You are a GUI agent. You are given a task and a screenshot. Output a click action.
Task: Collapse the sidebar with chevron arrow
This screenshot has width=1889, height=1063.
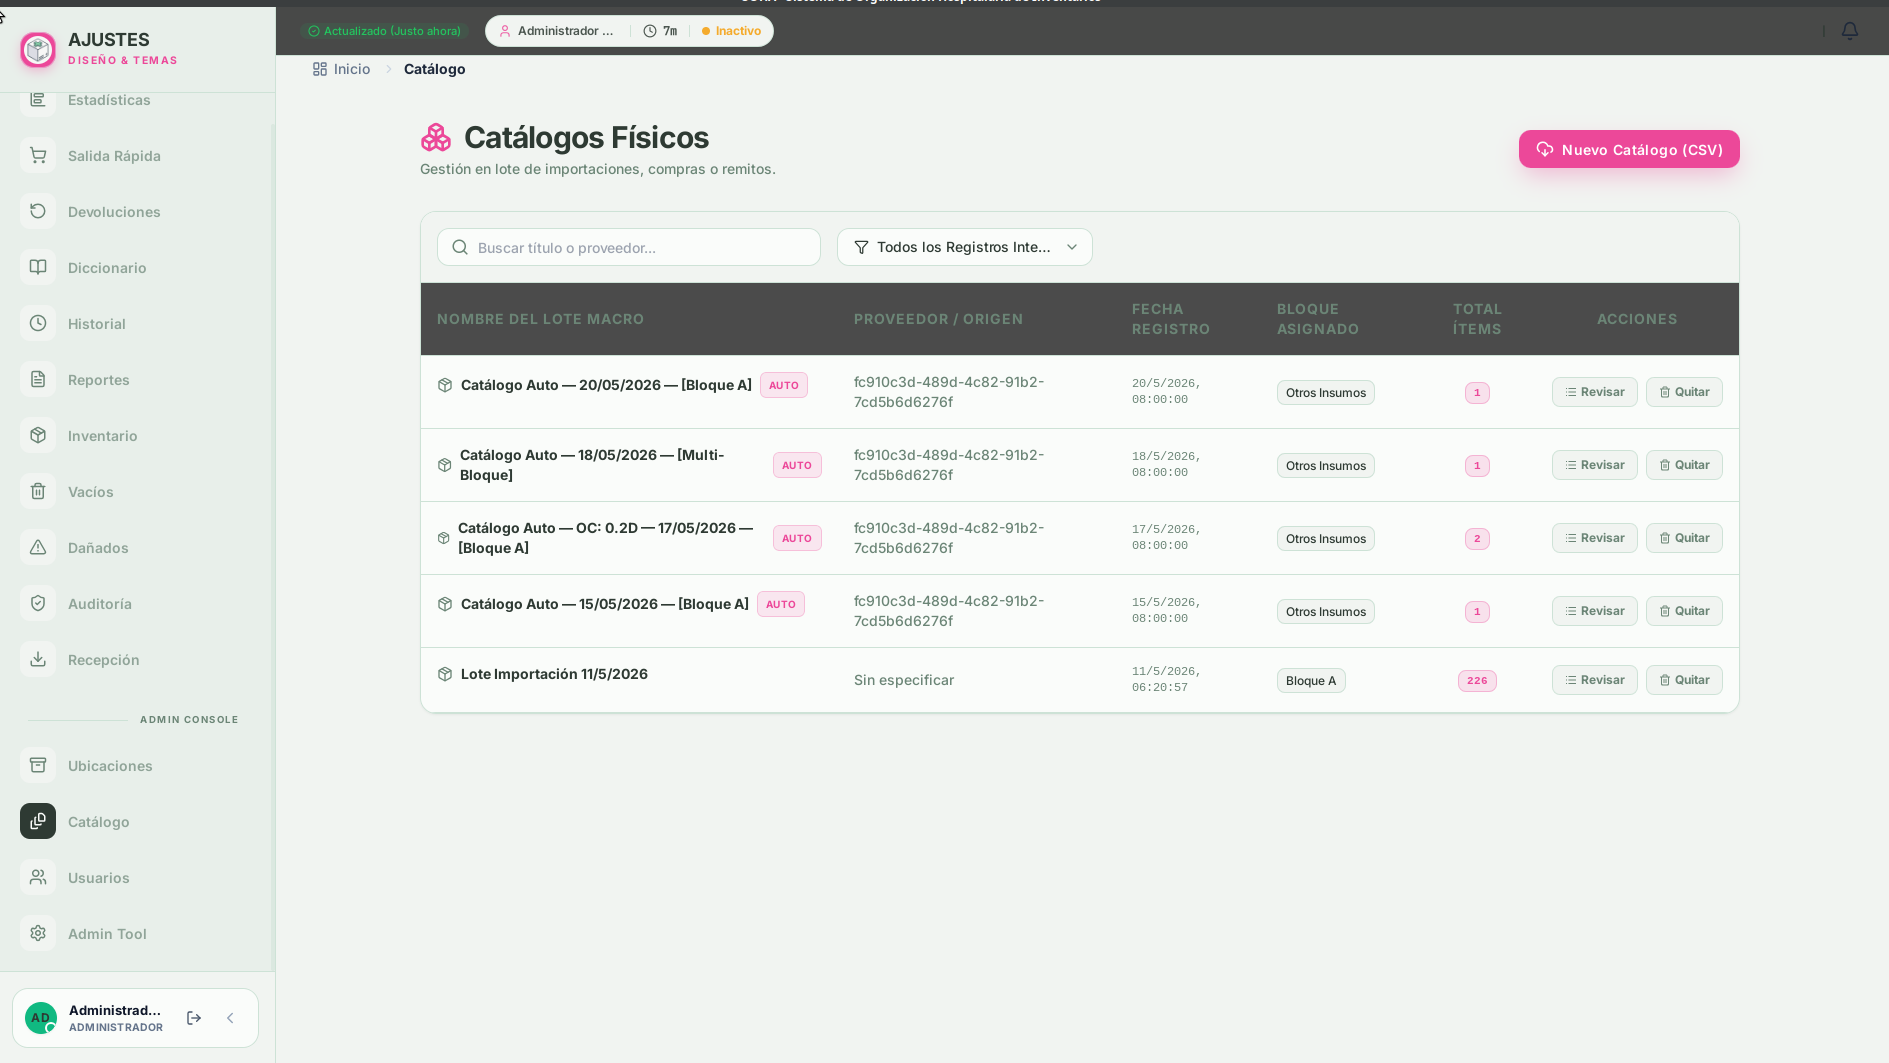click(230, 1018)
